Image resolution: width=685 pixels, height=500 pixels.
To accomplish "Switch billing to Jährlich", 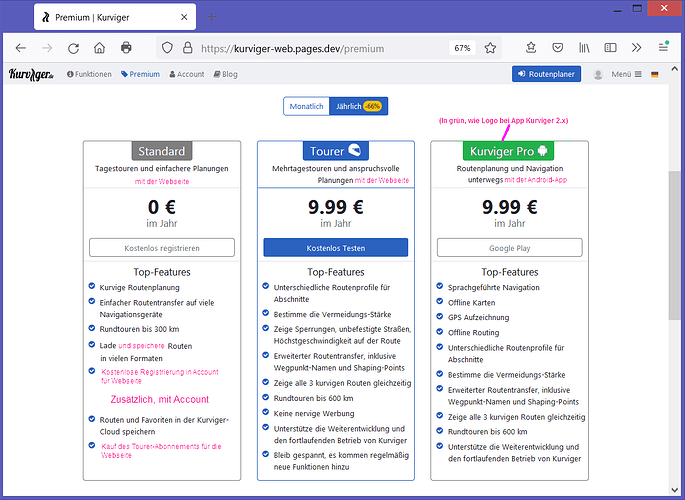I will coord(358,106).
